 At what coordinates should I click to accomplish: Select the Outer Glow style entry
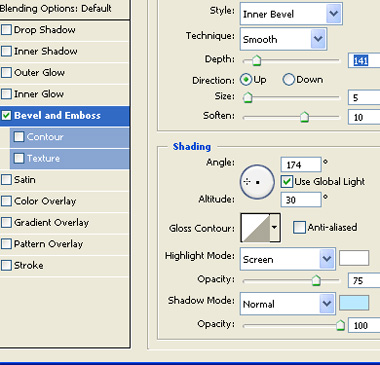(39, 73)
